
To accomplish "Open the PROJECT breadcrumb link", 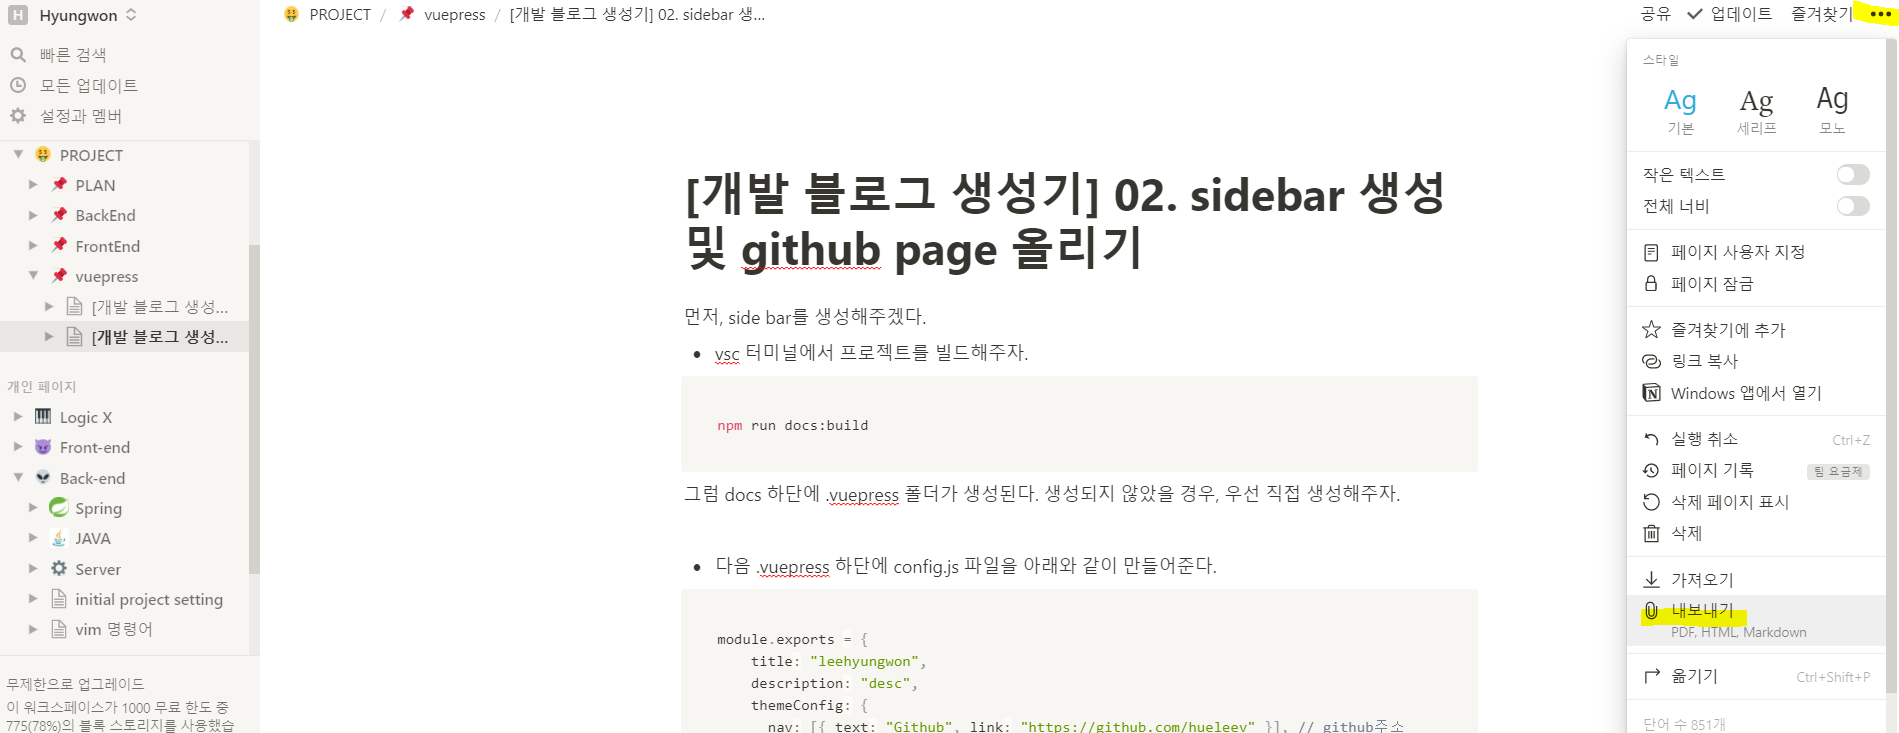I will point(327,15).
